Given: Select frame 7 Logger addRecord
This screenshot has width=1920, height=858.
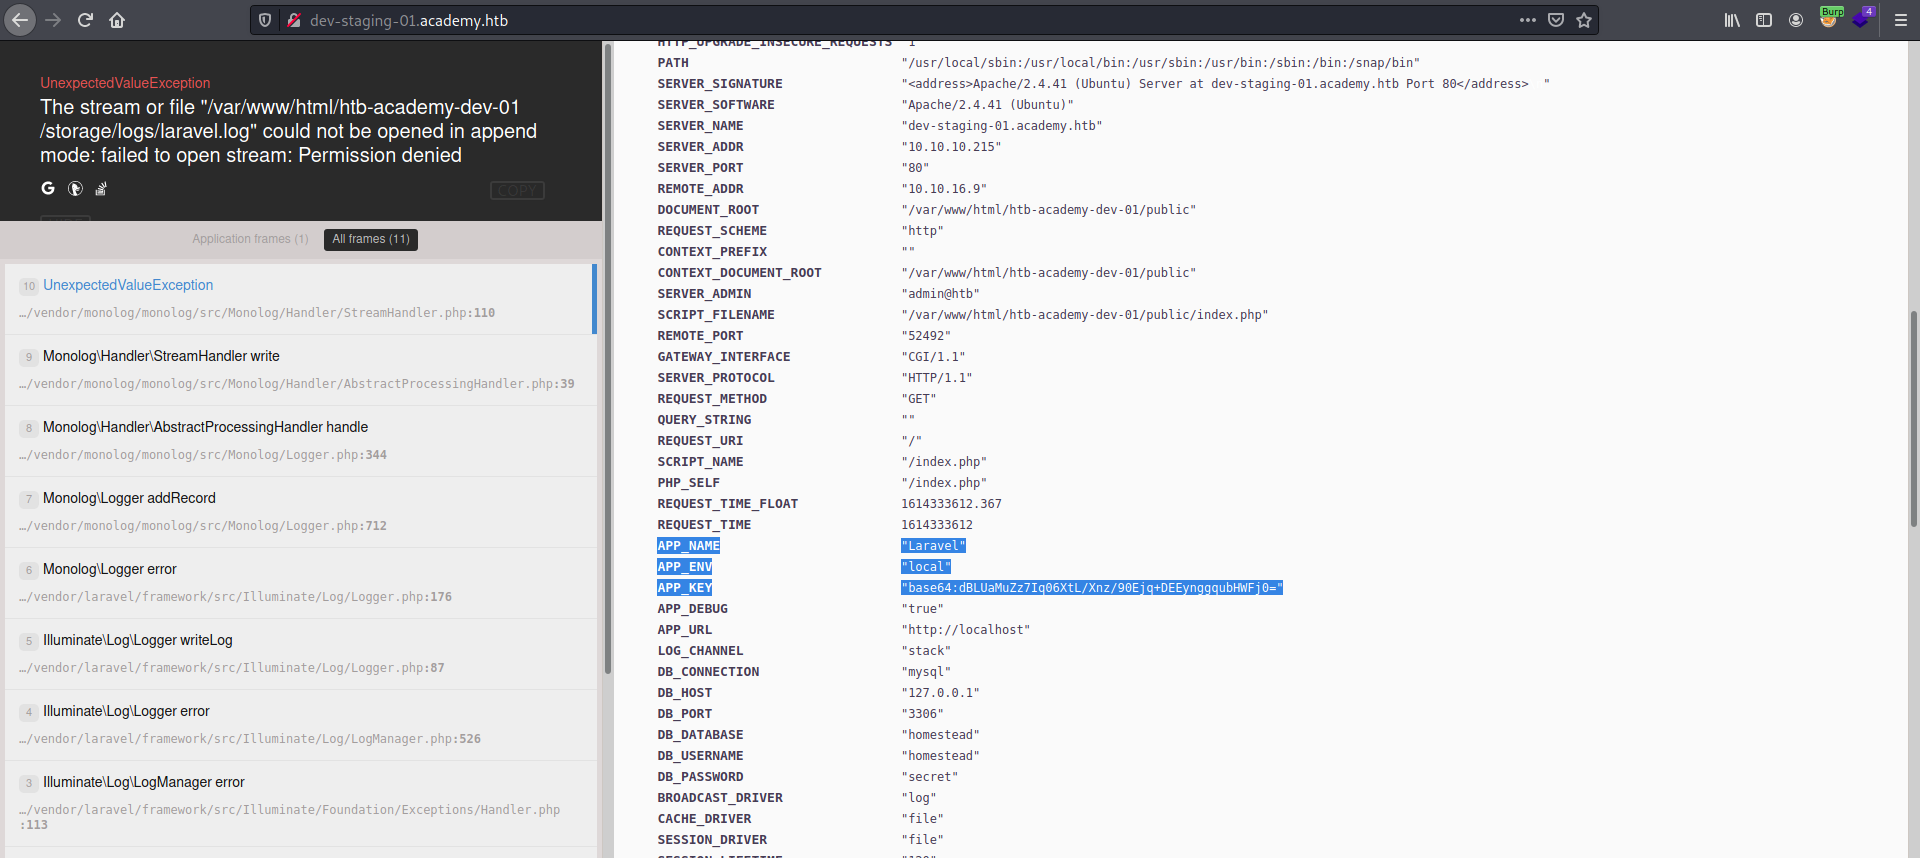Looking at the screenshot, I should pyautogui.click(x=300, y=511).
